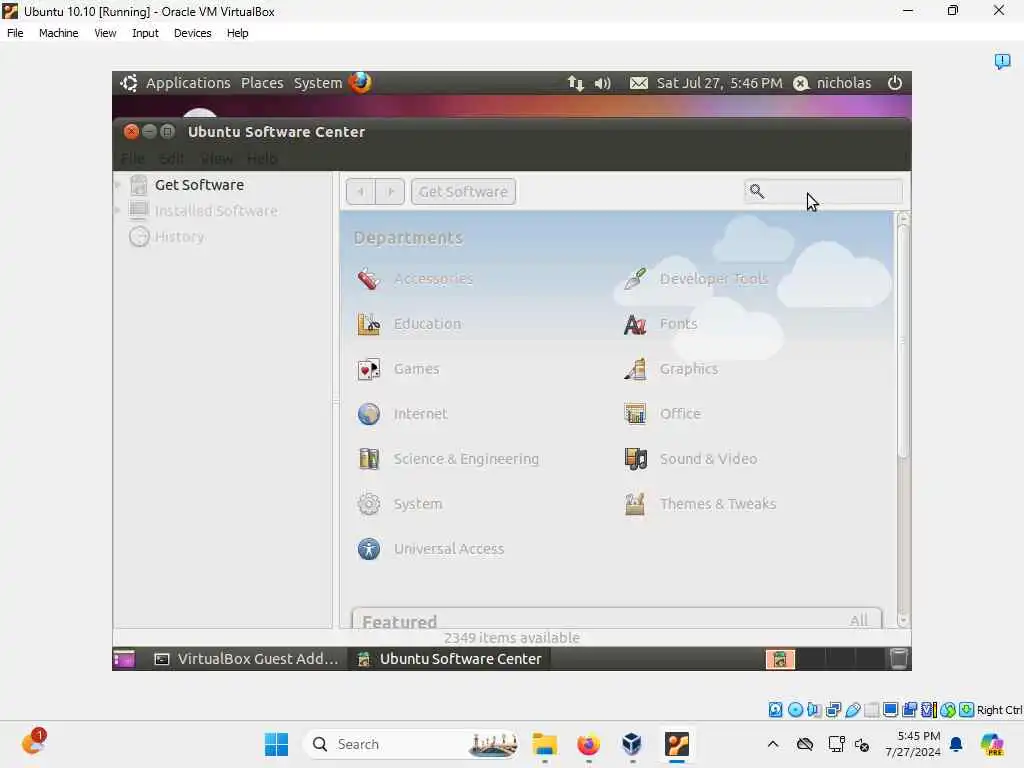The width and height of the screenshot is (1024, 768).
Task: Open the Office department icon
Action: tap(635, 414)
